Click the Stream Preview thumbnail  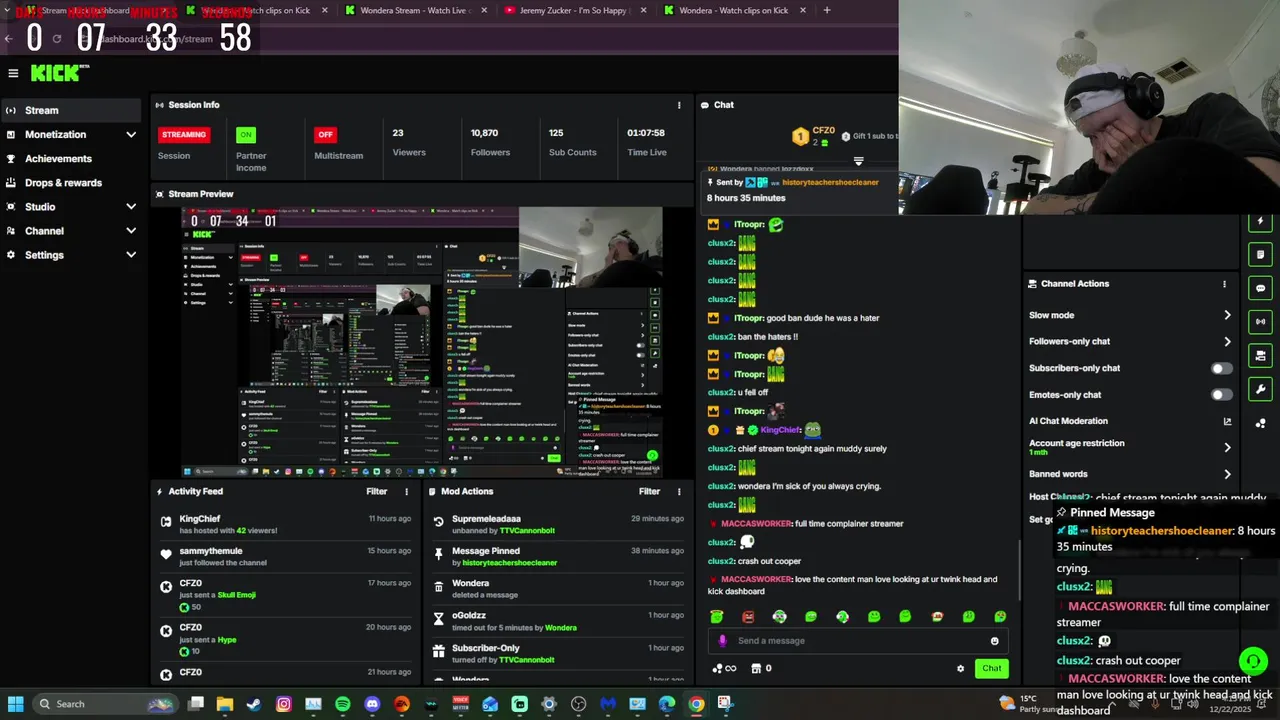[x=422, y=342]
